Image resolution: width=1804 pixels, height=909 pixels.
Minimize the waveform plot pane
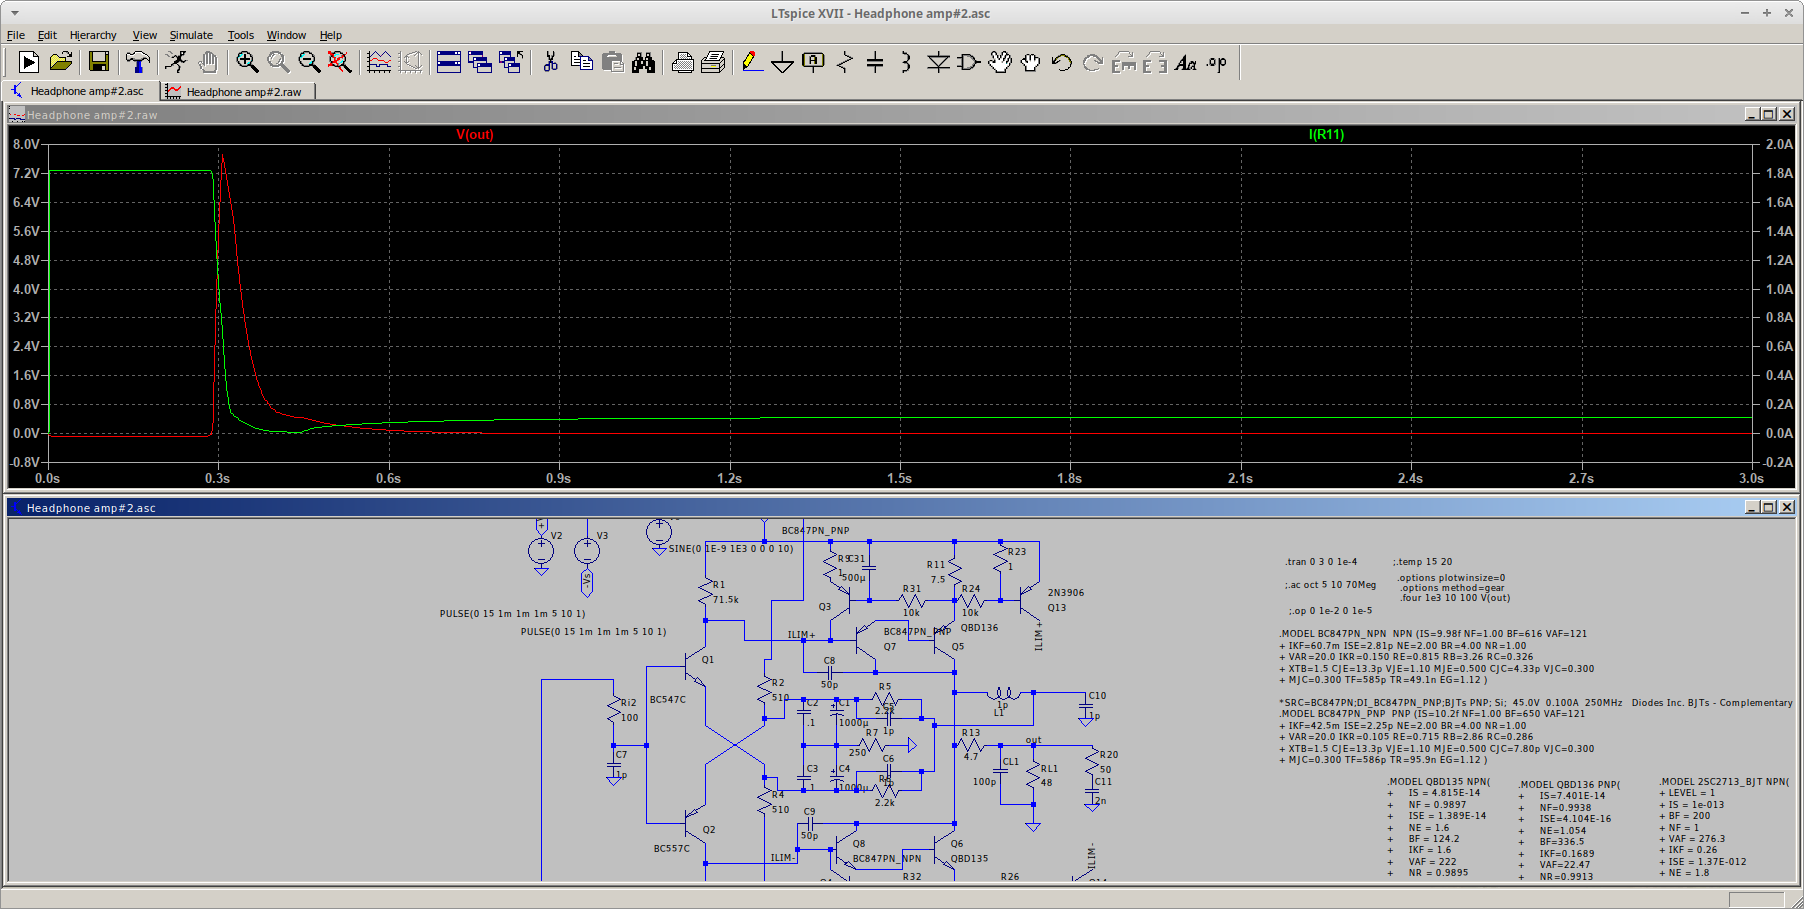coord(1752,114)
